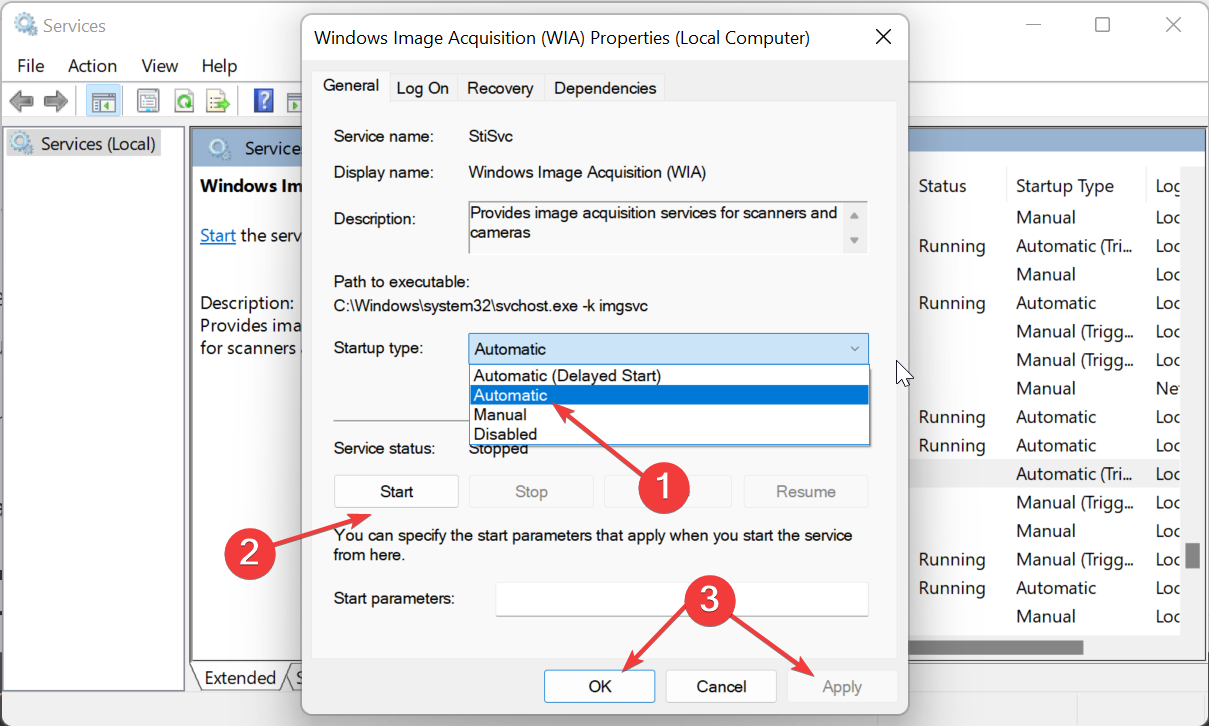Image resolution: width=1209 pixels, height=726 pixels.
Task: Click the Export List toolbar icon
Action: (218, 101)
